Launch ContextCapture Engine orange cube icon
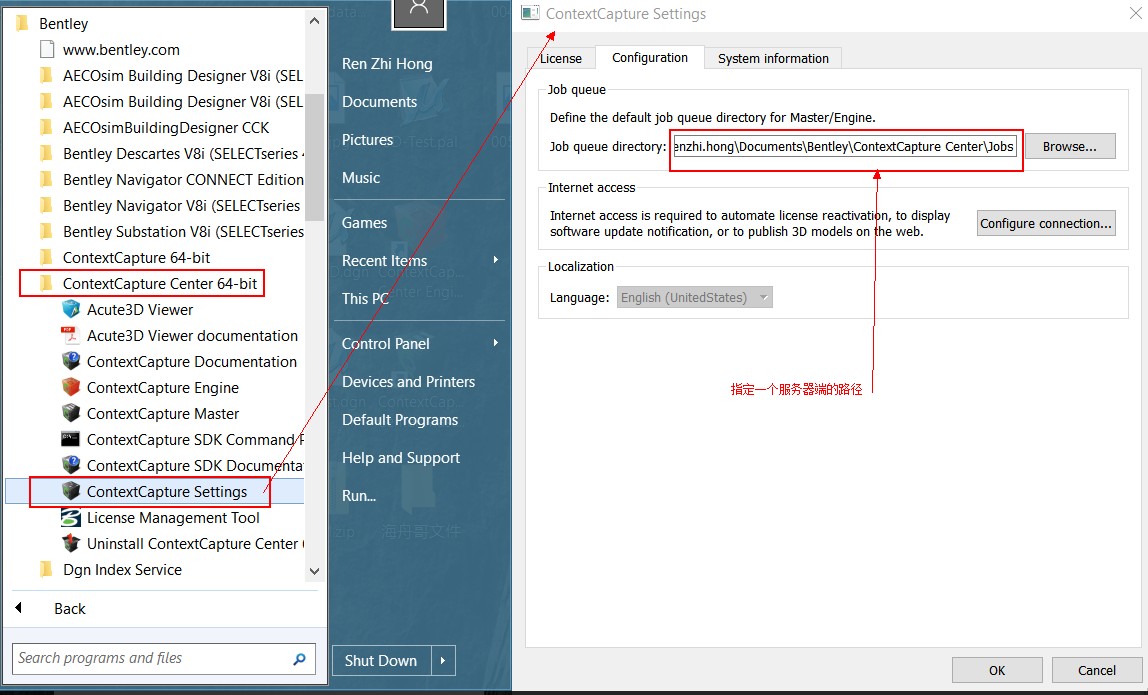 71,387
